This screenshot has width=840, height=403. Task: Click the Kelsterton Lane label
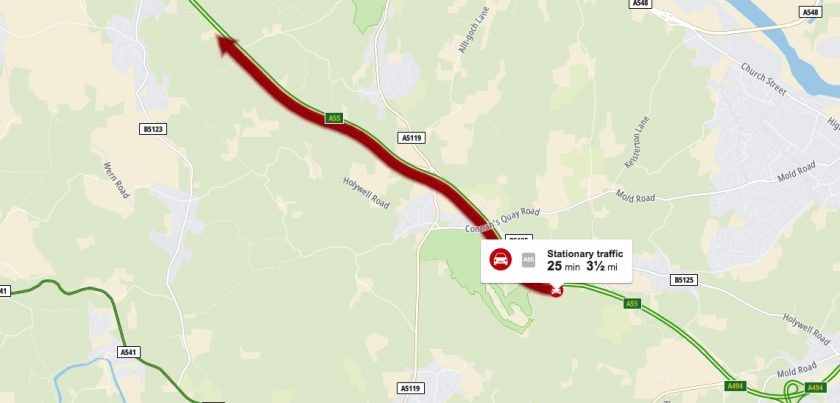click(x=637, y=142)
